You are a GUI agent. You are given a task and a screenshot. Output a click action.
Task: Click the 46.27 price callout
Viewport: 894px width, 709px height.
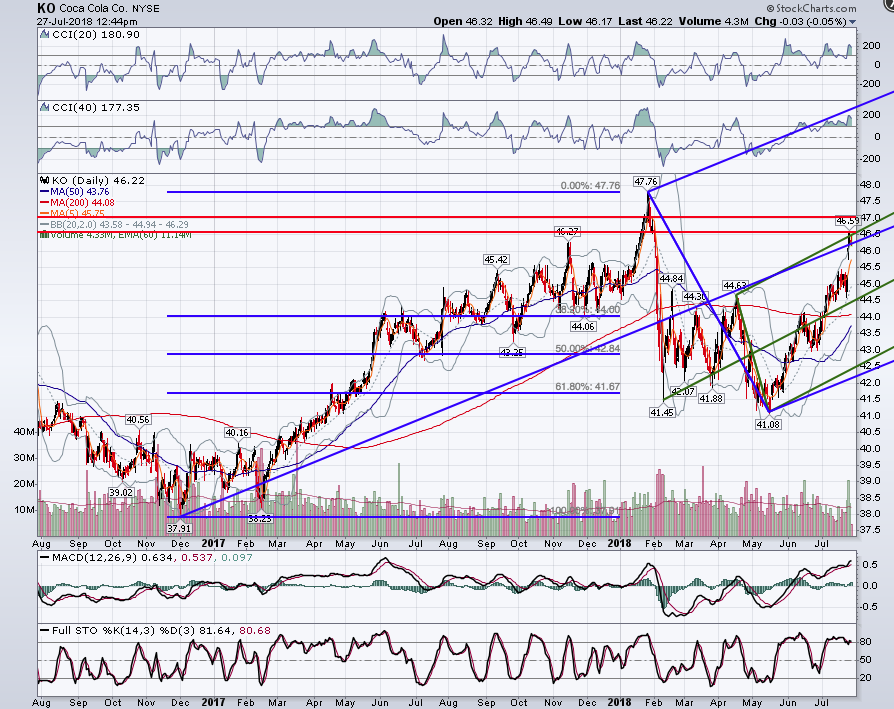(567, 231)
